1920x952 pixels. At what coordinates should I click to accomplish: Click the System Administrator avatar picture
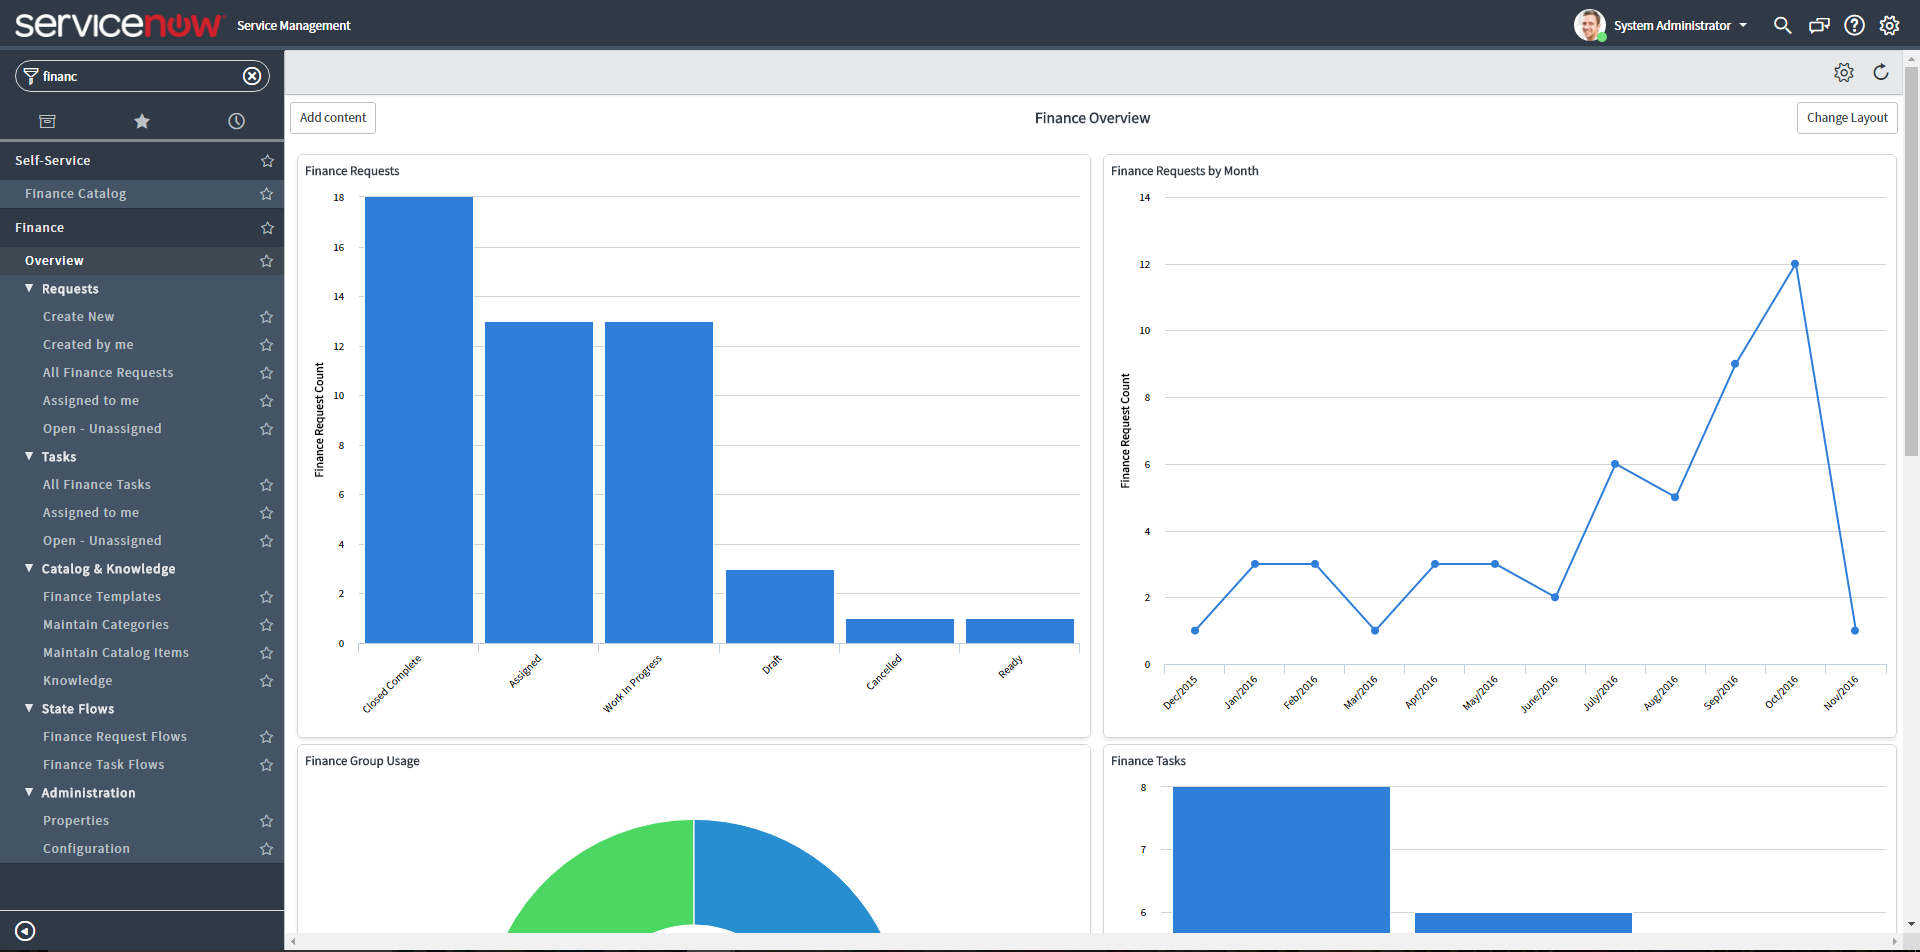(1590, 25)
